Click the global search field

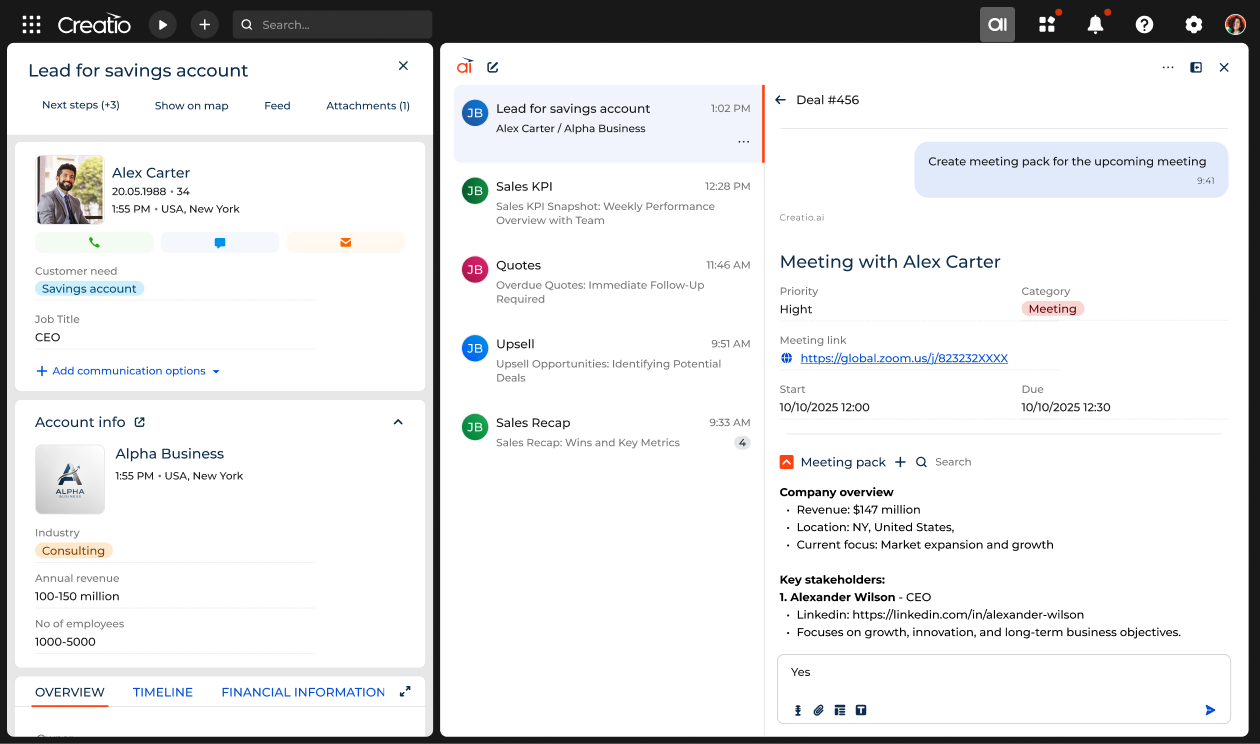click(x=332, y=25)
